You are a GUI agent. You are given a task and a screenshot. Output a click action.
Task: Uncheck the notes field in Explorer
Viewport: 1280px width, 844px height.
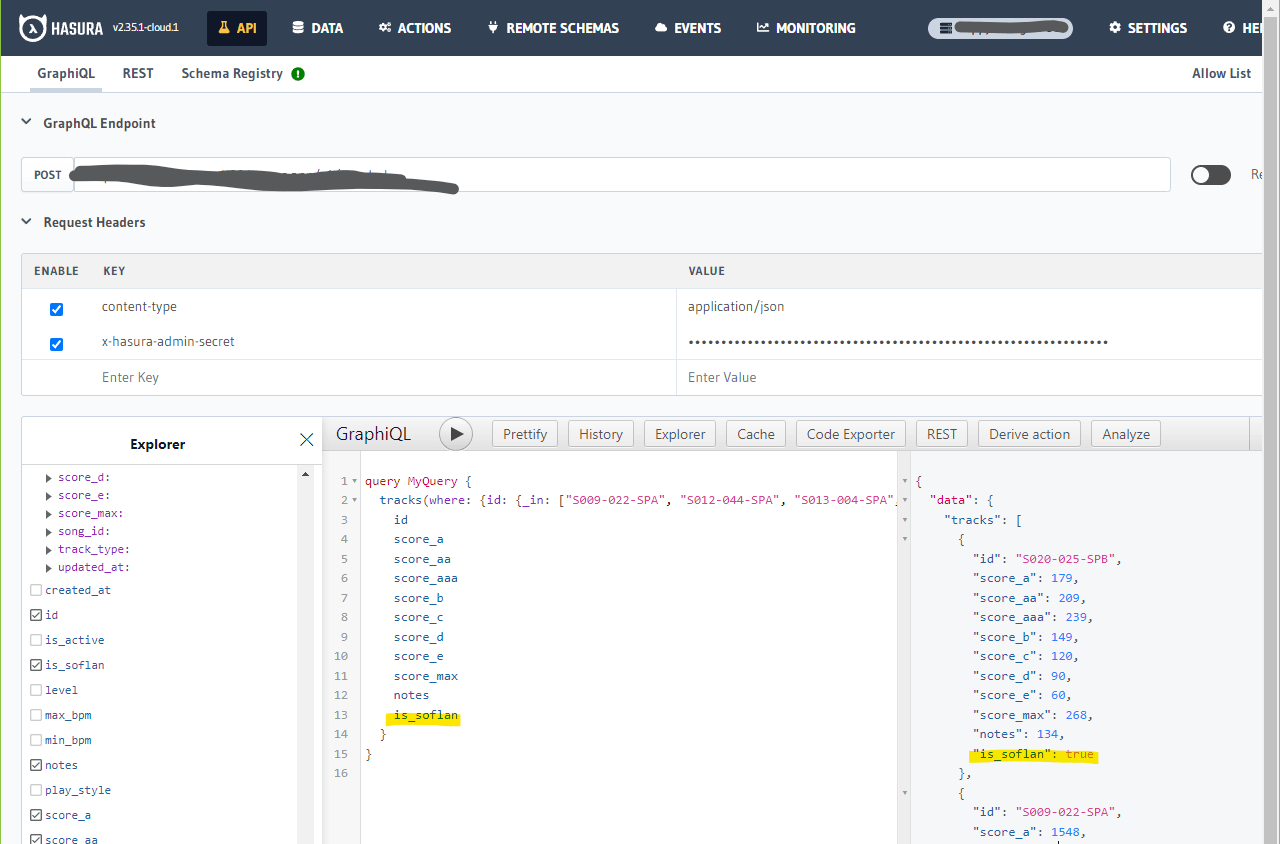pos(37,765)
